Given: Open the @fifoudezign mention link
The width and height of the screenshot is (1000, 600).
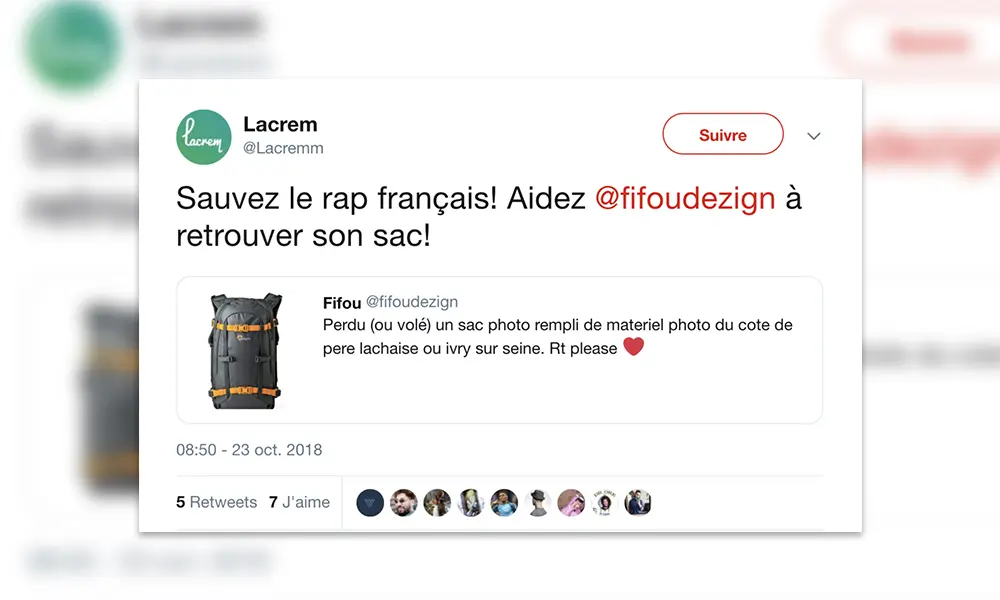Looking at the screenshot, I should [685, 198].
